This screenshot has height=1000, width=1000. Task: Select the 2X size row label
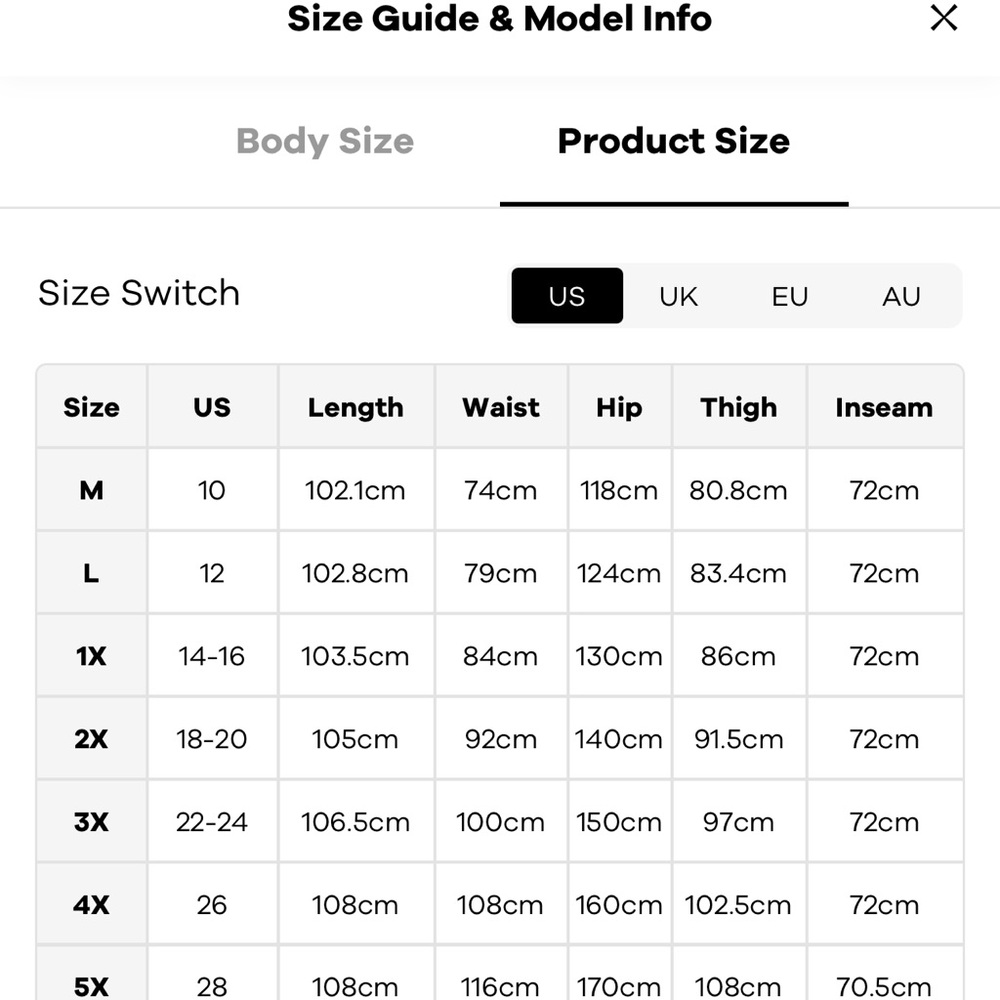tap(91, 739)
